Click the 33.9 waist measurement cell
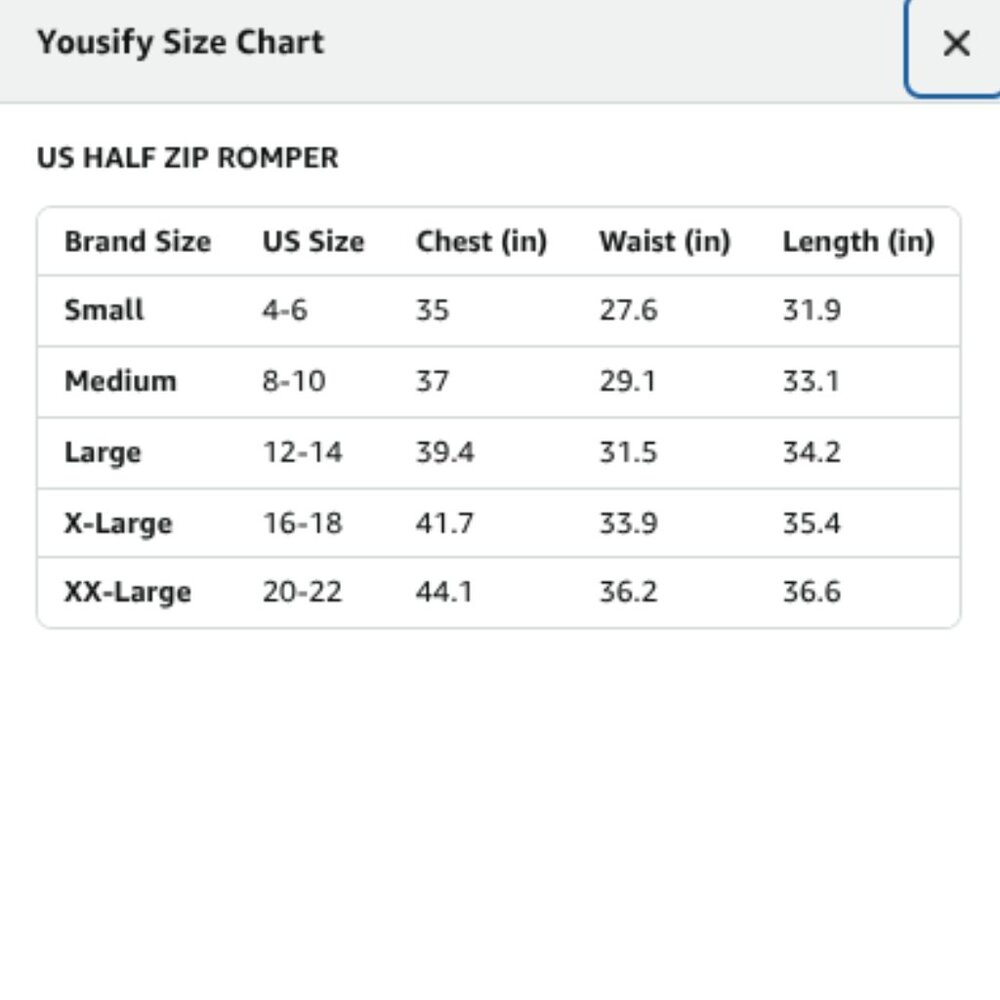 (628, 523)
